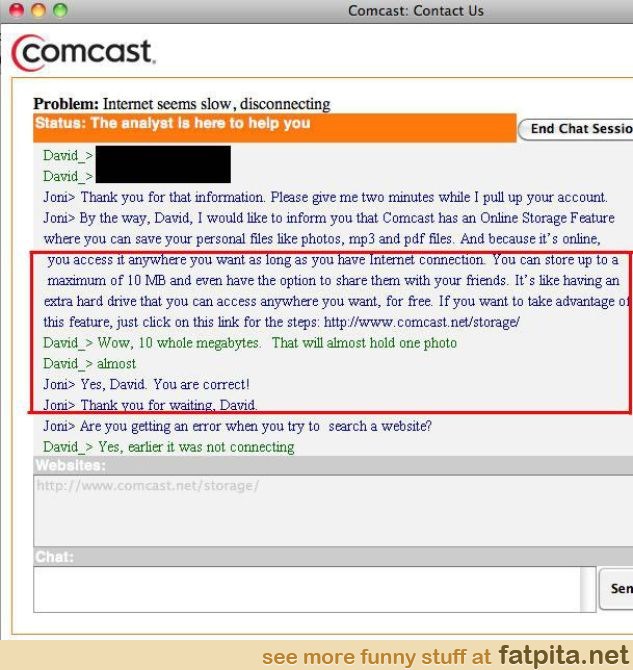Click the Websites section header
The height and width of the screenshot is (670, 633).
click(x=333, y=465)
